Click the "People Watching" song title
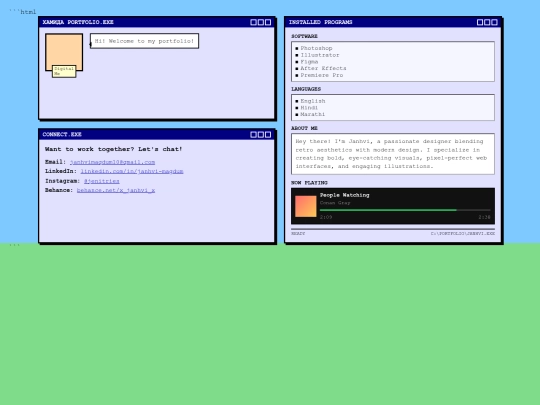 (x=344, y=195)
